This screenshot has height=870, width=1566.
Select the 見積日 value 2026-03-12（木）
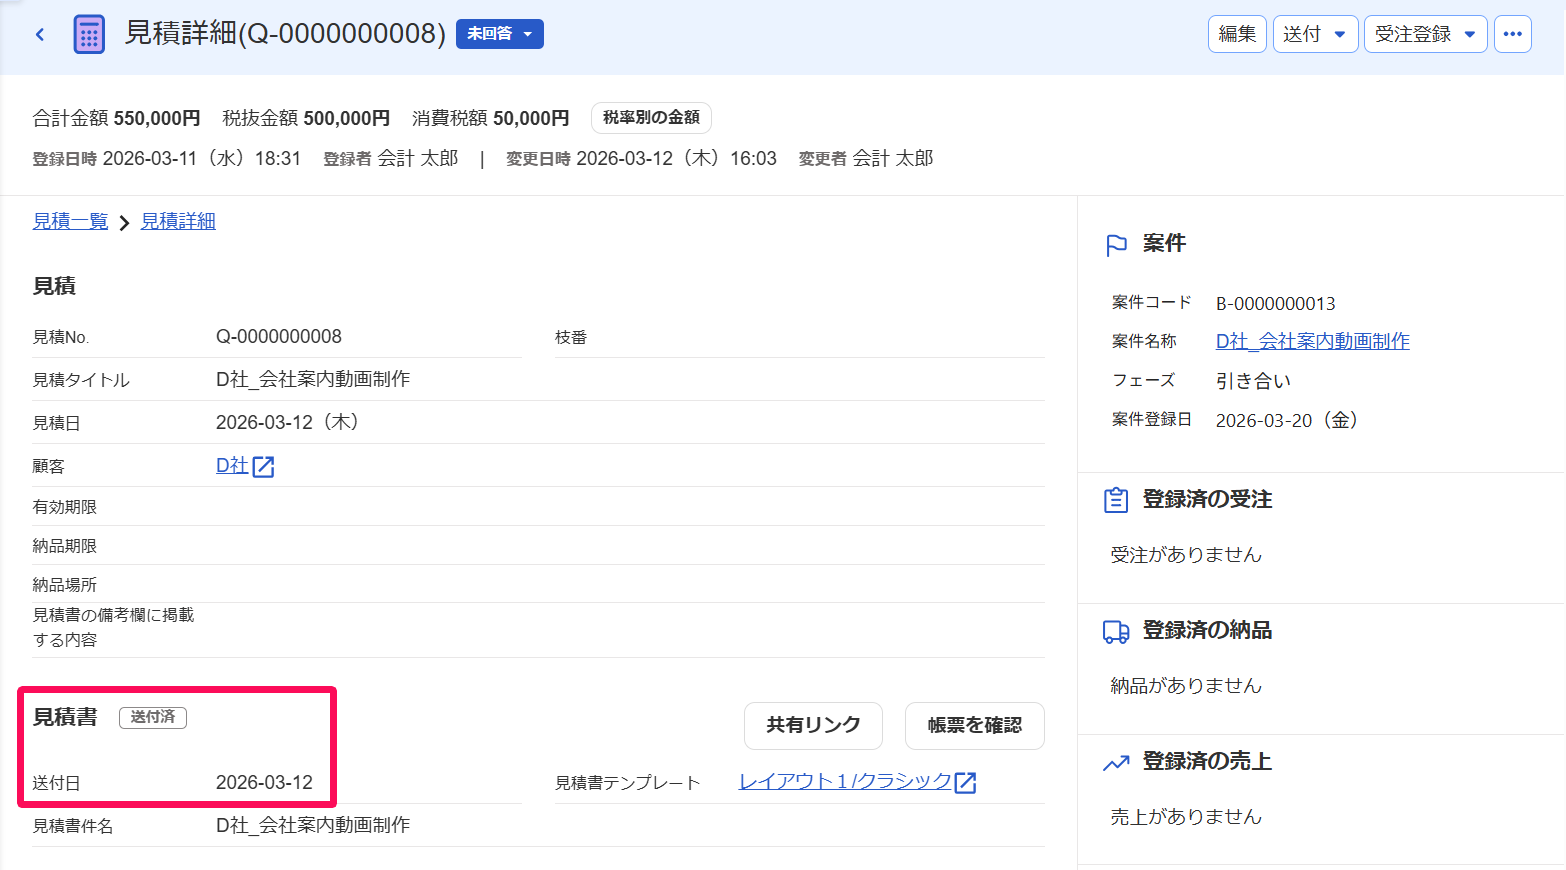coord(288,422)
